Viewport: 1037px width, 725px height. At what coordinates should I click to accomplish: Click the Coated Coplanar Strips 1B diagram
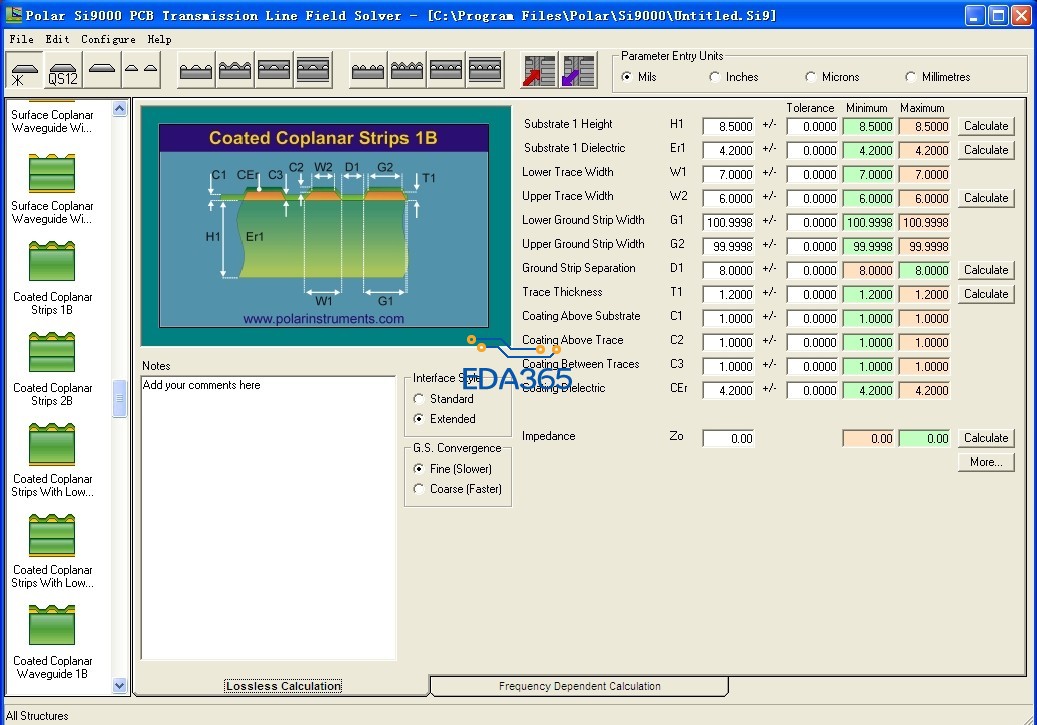coord(324,226)
